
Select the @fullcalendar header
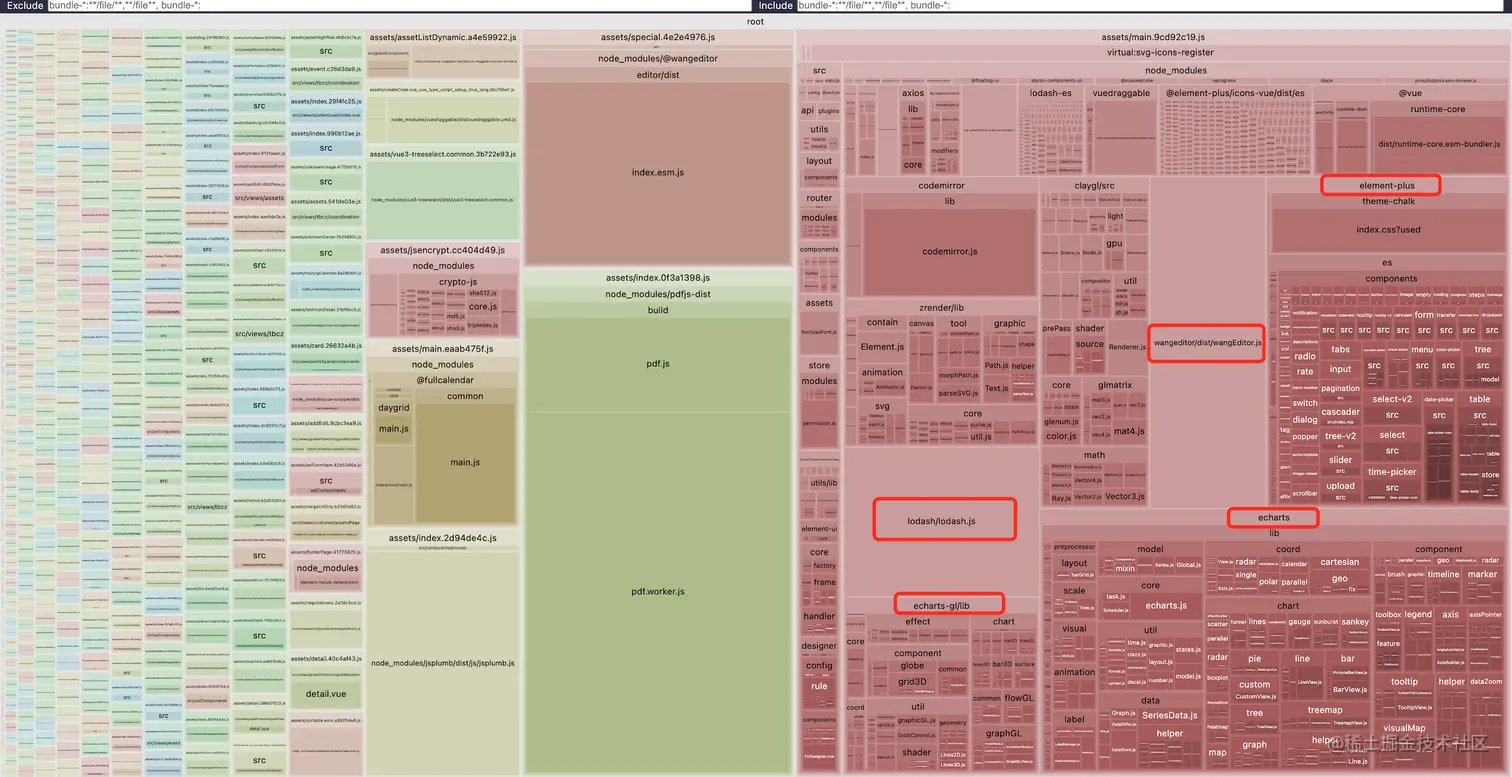coord(445,380)
